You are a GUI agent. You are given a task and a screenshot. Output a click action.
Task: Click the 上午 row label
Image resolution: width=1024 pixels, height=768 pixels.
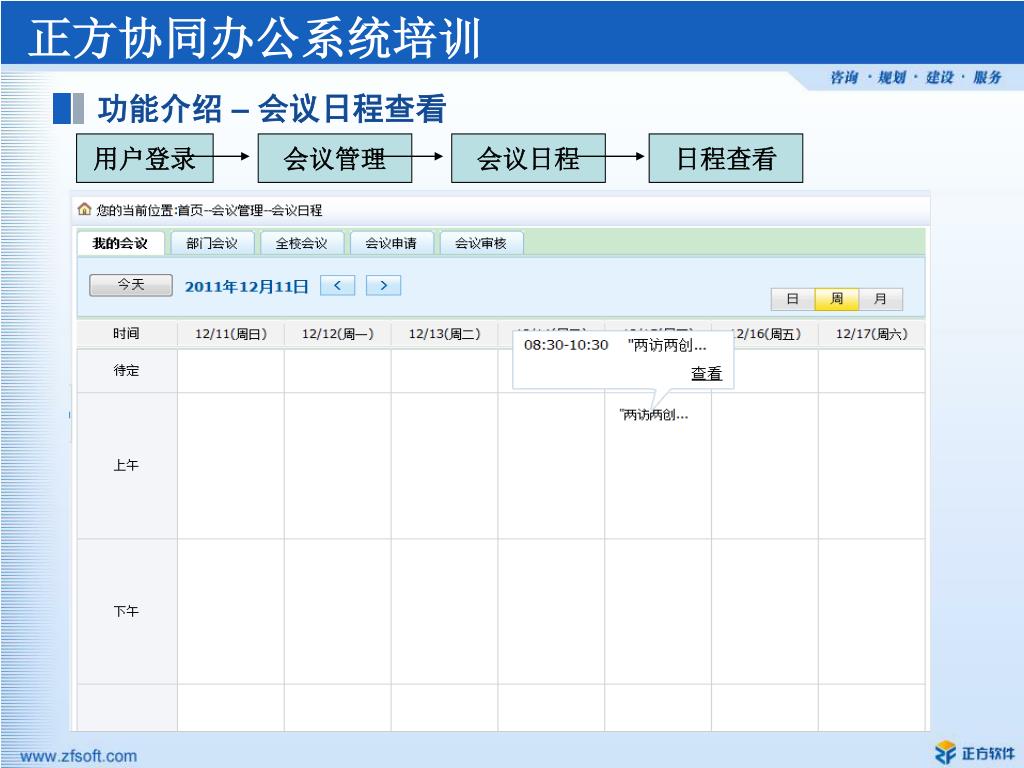point(127,465)
